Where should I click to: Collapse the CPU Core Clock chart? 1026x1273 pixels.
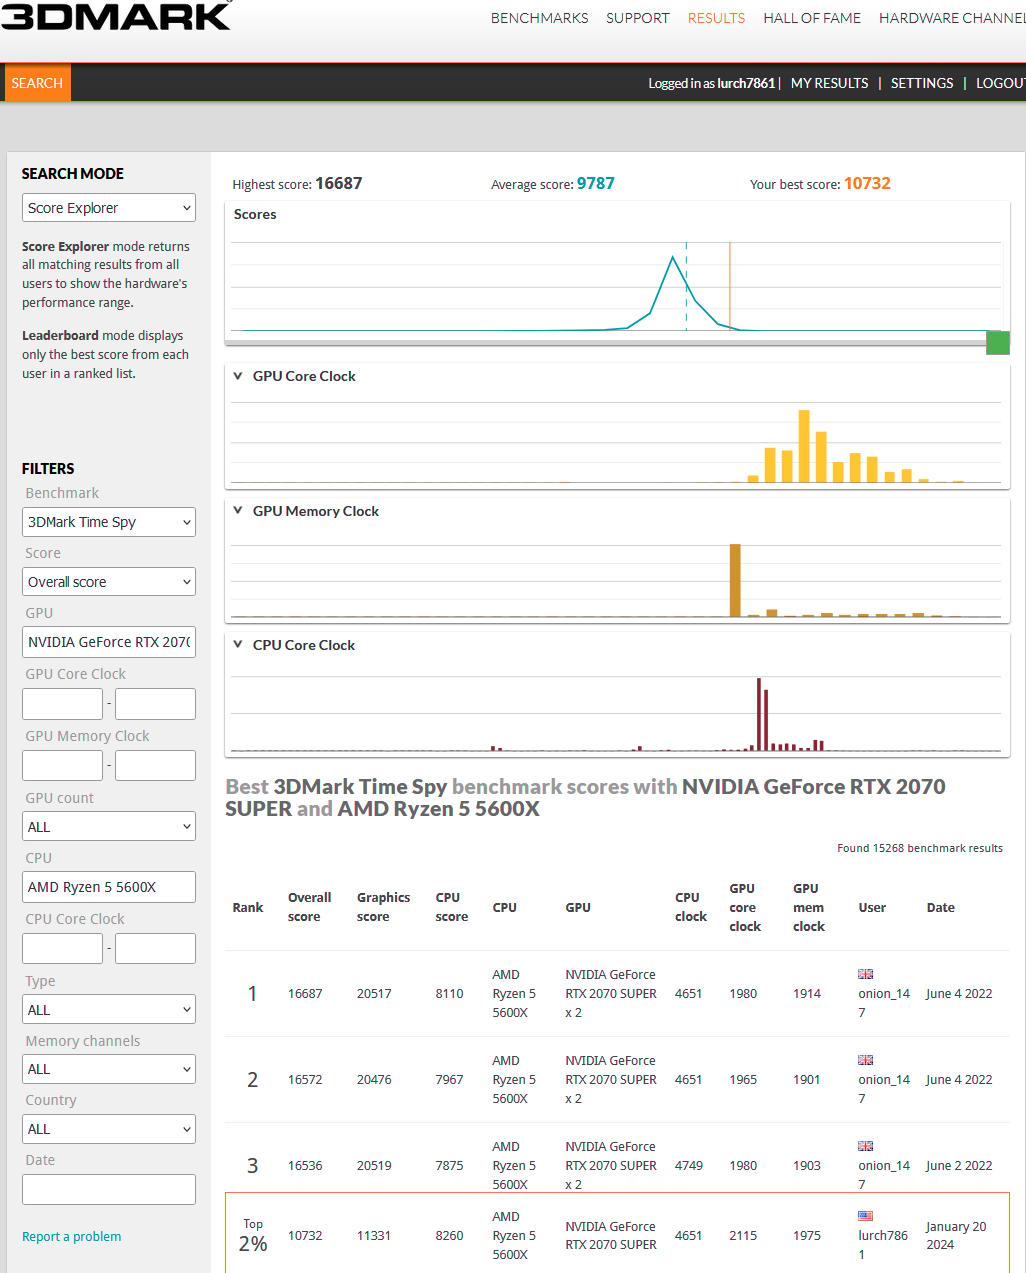pos(238,645)
